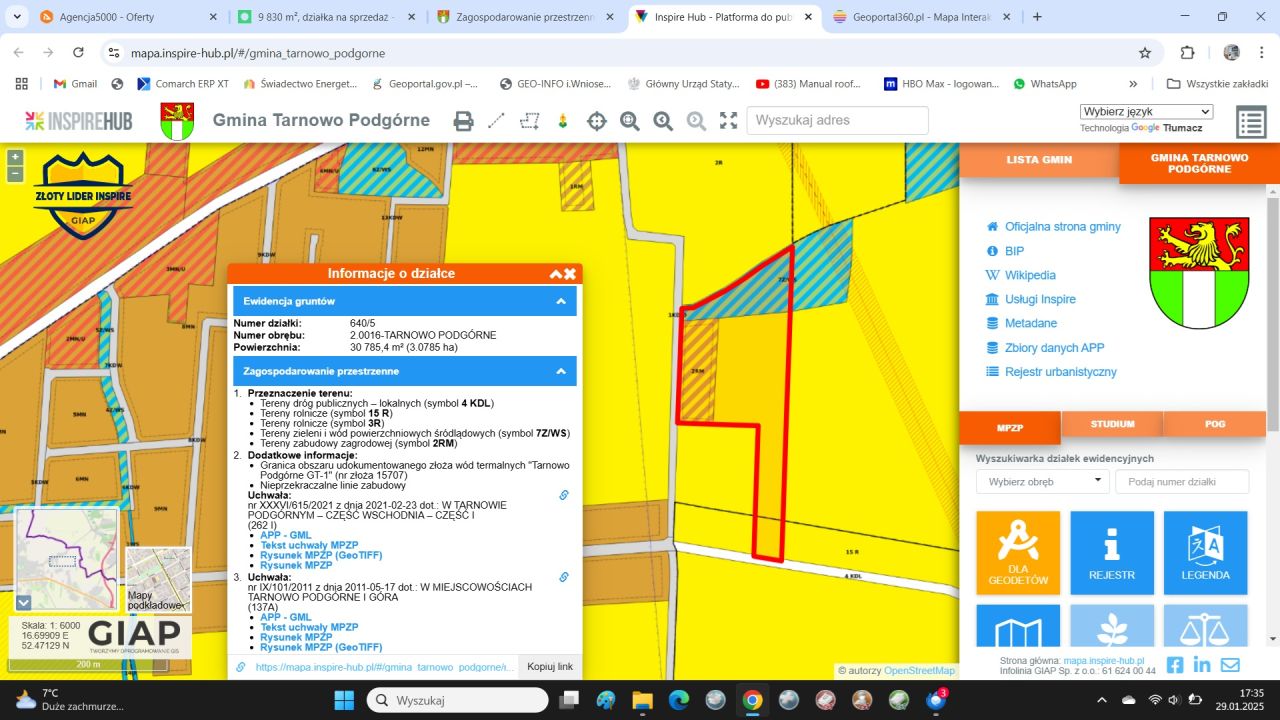Image resolution: width=1280 pixels, height=720 pixels.
Task: Click link icon beside first Uchwała
Action: click(x=564, y=495)
